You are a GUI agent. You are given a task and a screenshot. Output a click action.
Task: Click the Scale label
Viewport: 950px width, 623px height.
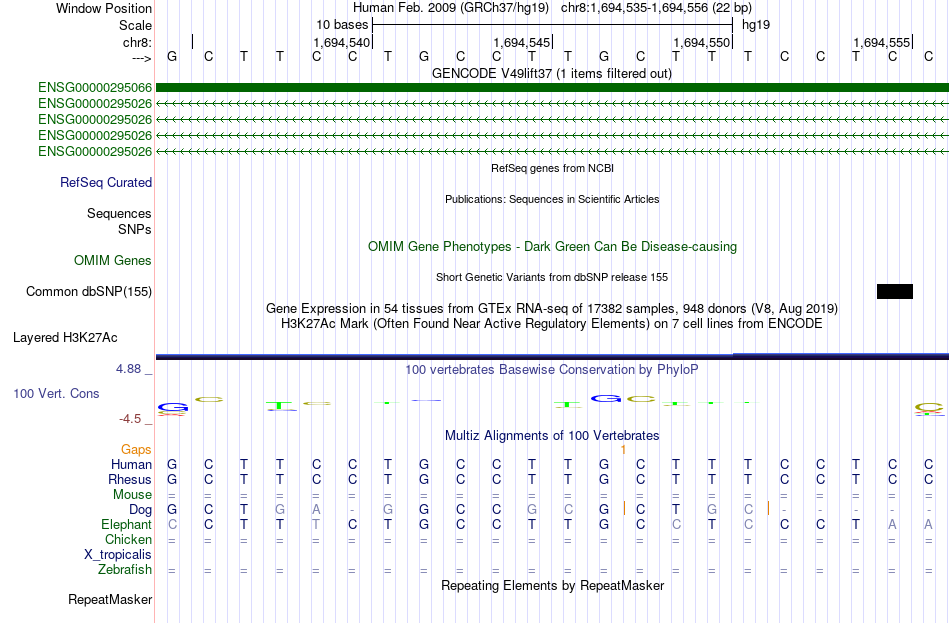pos(136,25)
